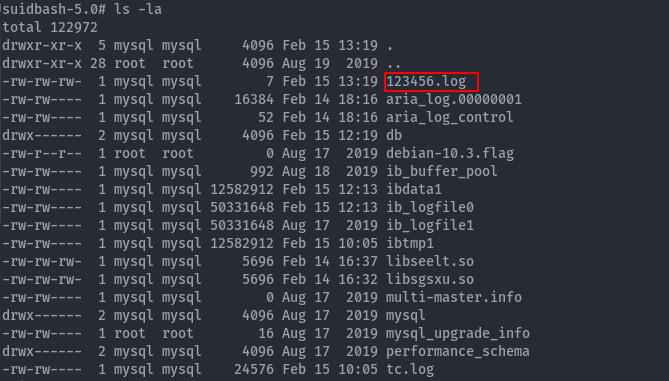This screenshot has height=381, width=669.
Task: Click the ibdata1 filename
Action: pyautogui.click(x=414, y=189)
